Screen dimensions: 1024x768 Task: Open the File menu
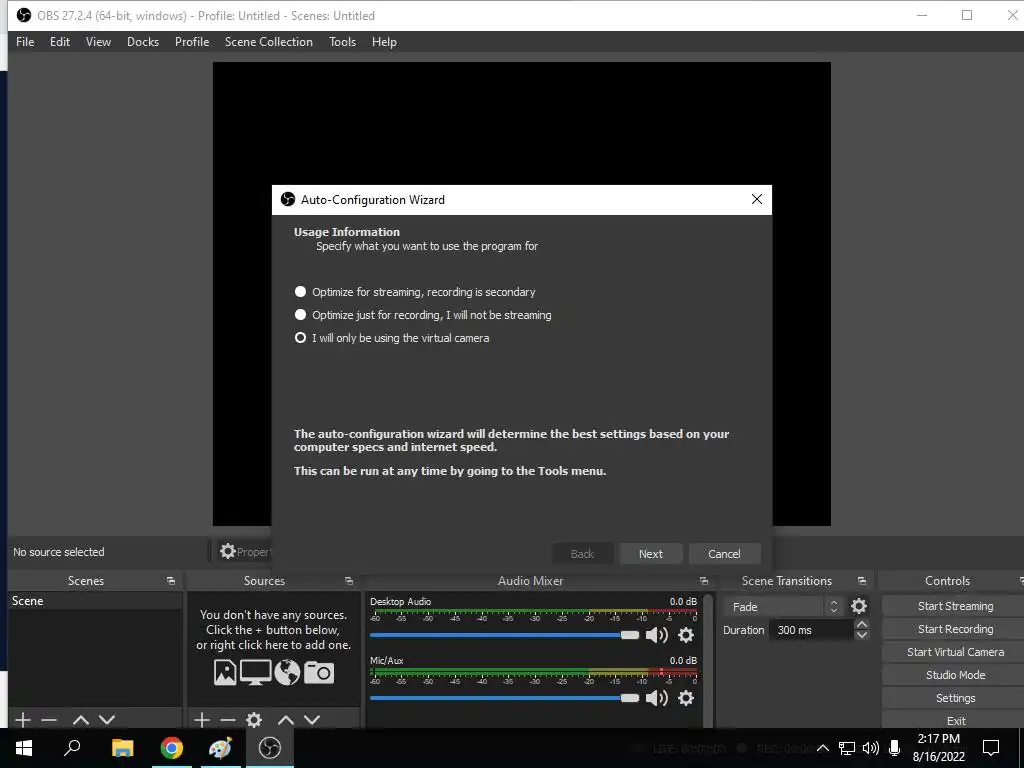[x=25, y=42]
